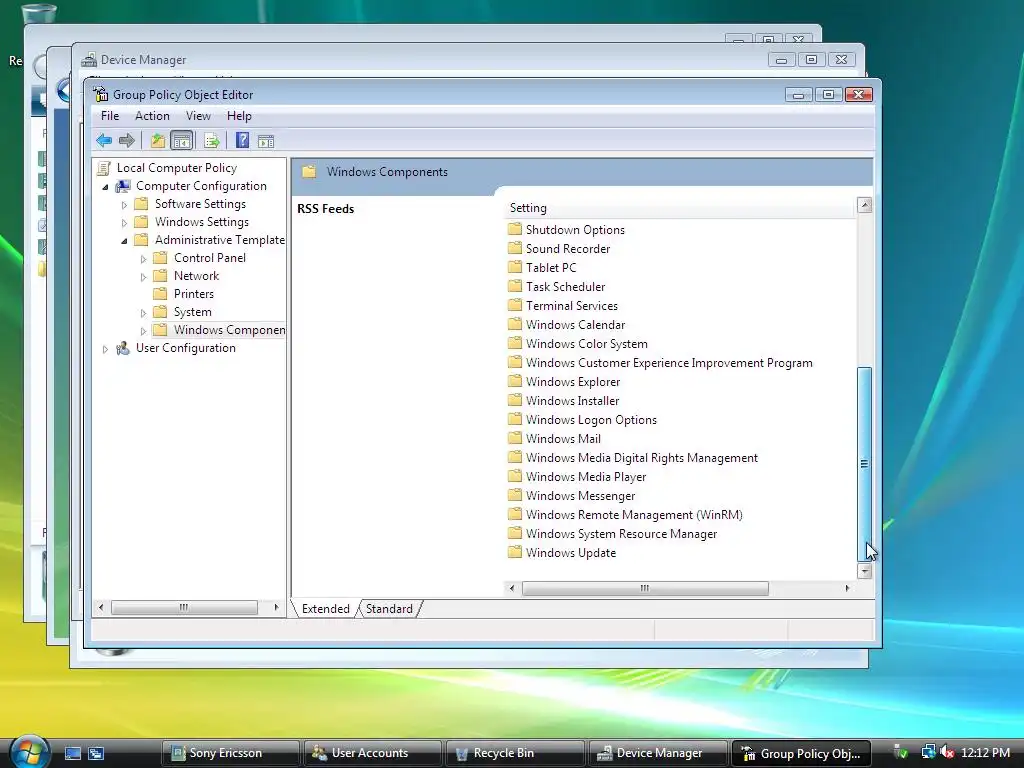The image size is (1024, 768).
Task: Click the tree pane horizontal scrollbar thumb
Action: [184, 607]
